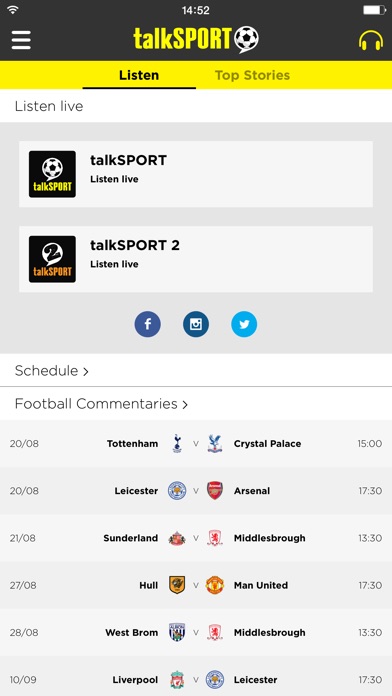This screenshot has width=392, height=696.
Task: Open the talkSPORT Instagram icon
Action: tap(196, 324)
